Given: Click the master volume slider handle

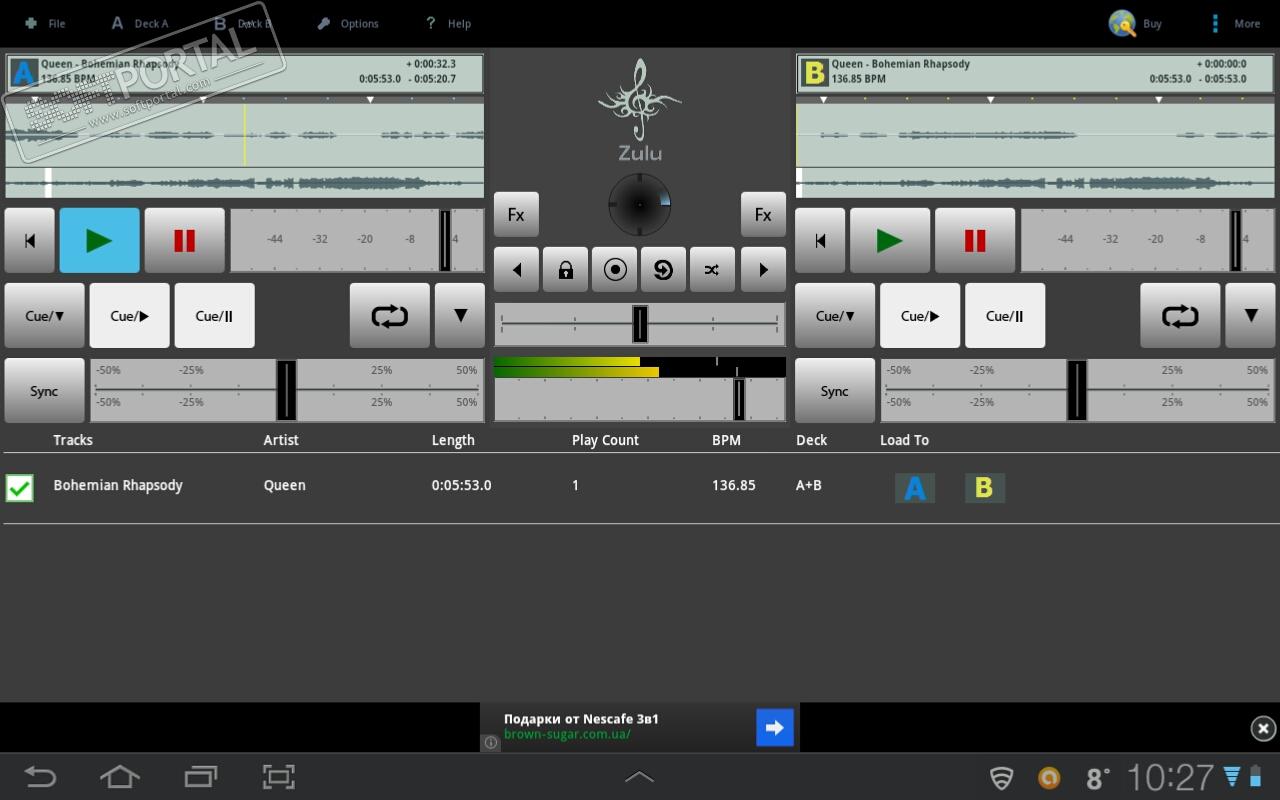Looking at the screenshot, I should 739,399.
